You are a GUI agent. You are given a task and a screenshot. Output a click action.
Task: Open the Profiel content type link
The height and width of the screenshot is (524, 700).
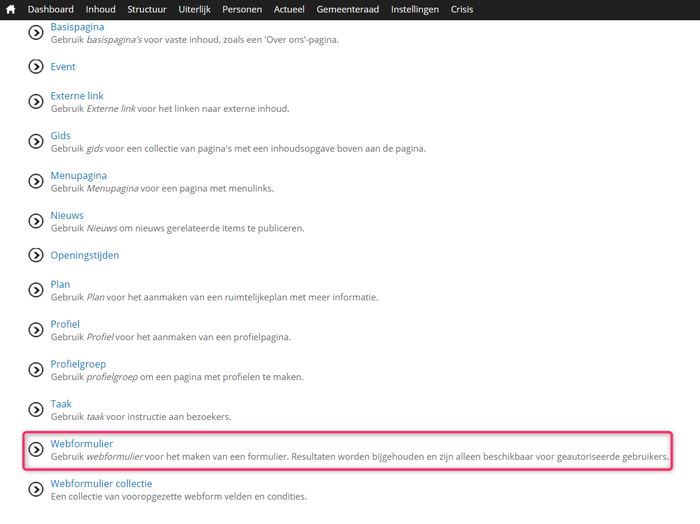tap(65, 324)
